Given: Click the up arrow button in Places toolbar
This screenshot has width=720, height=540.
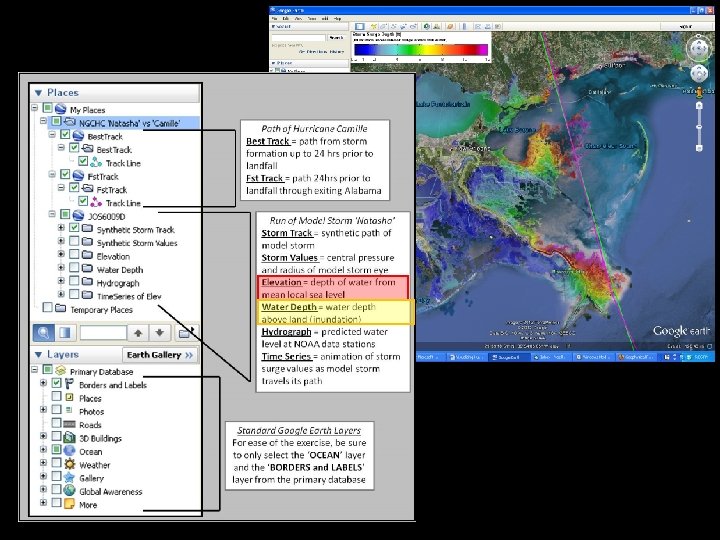Looking at the screenshot, I should pos(138,333).
